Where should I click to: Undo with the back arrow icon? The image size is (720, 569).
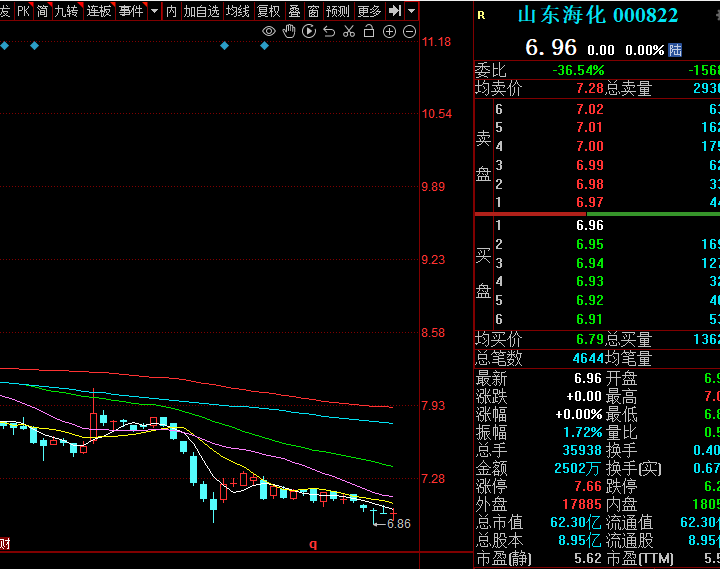click(329, 31)
